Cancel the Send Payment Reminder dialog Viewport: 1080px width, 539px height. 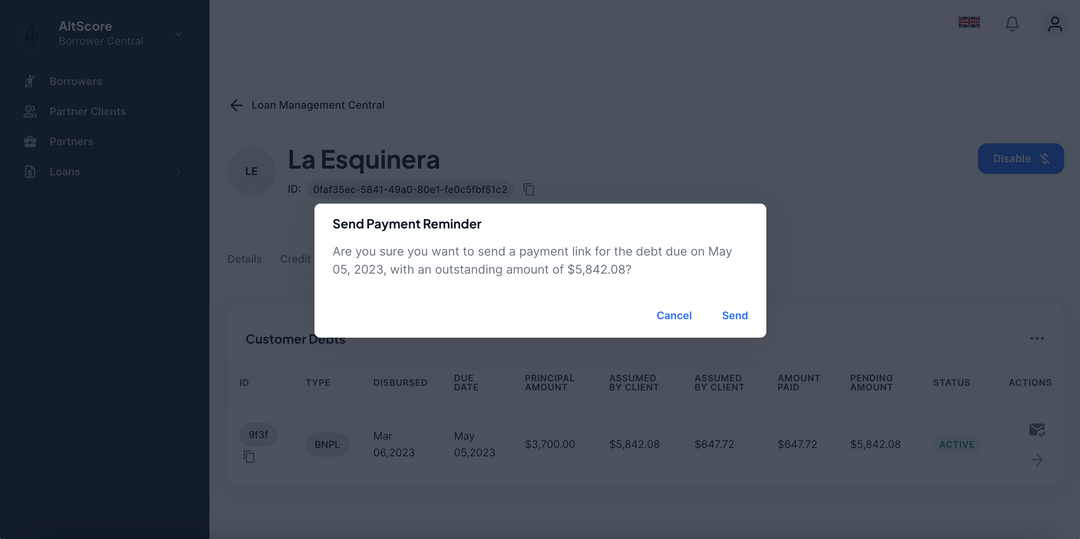point(674,315)
